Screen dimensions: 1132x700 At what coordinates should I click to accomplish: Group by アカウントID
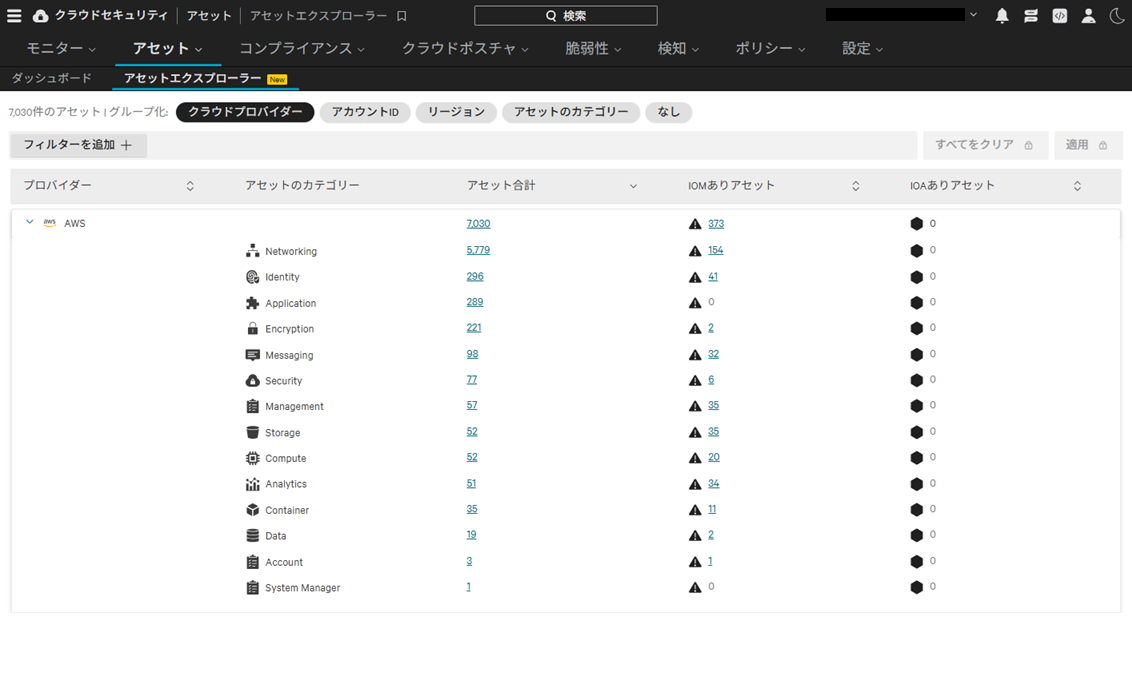click(365, 112)
